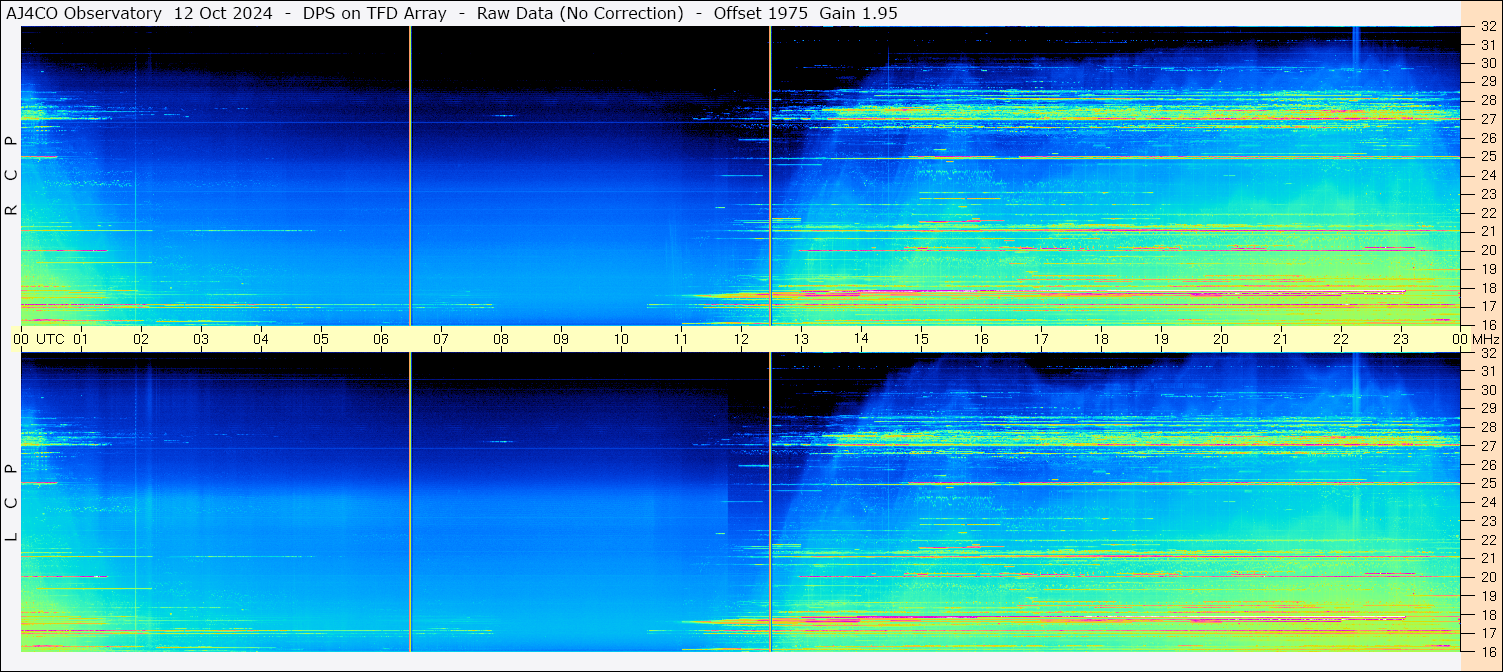The image size is (1503, 672).
Task: Click the AJ4CO Observatory title text
Action: point(84,13)
